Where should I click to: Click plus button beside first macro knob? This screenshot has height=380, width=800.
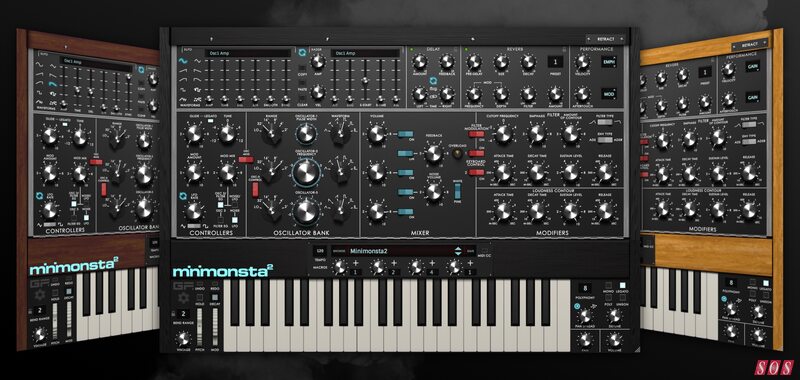[356, 264]
